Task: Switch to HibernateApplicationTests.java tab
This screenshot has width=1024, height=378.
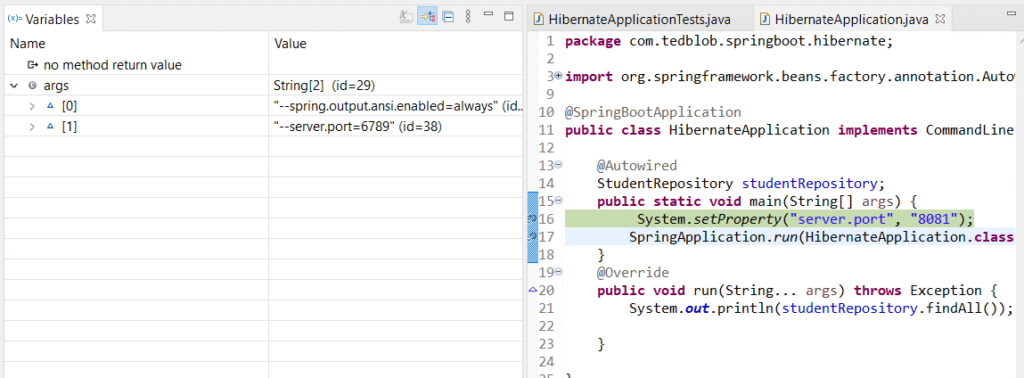Action: [639, 19]
